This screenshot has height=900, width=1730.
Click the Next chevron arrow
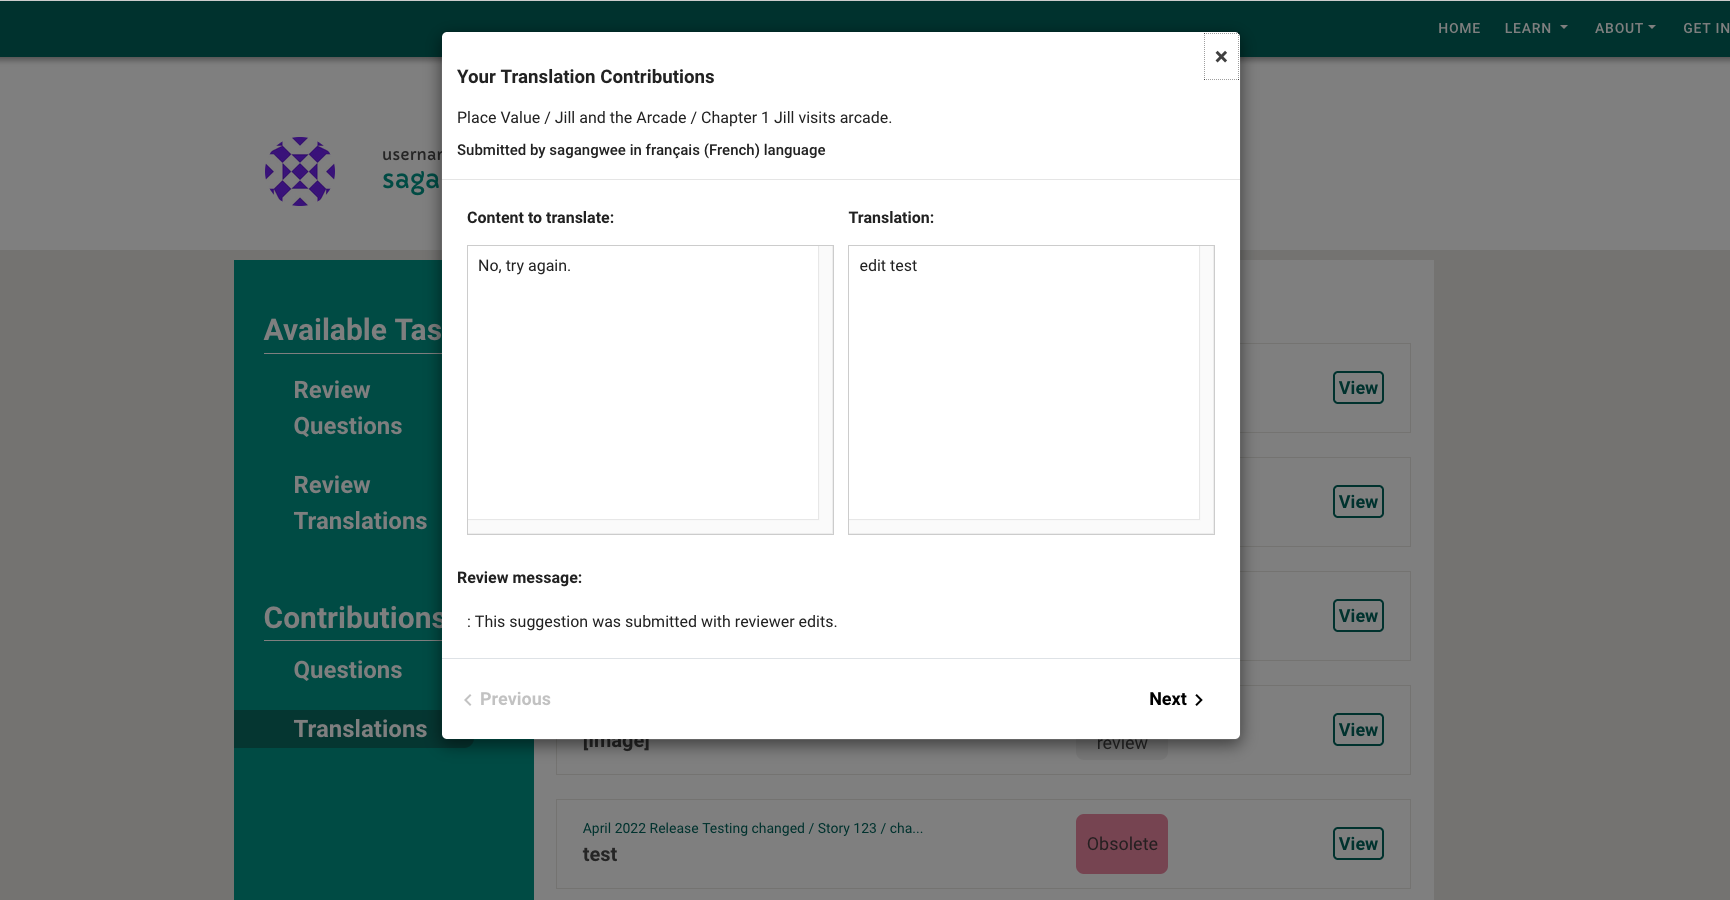[x=1199, y=699]
